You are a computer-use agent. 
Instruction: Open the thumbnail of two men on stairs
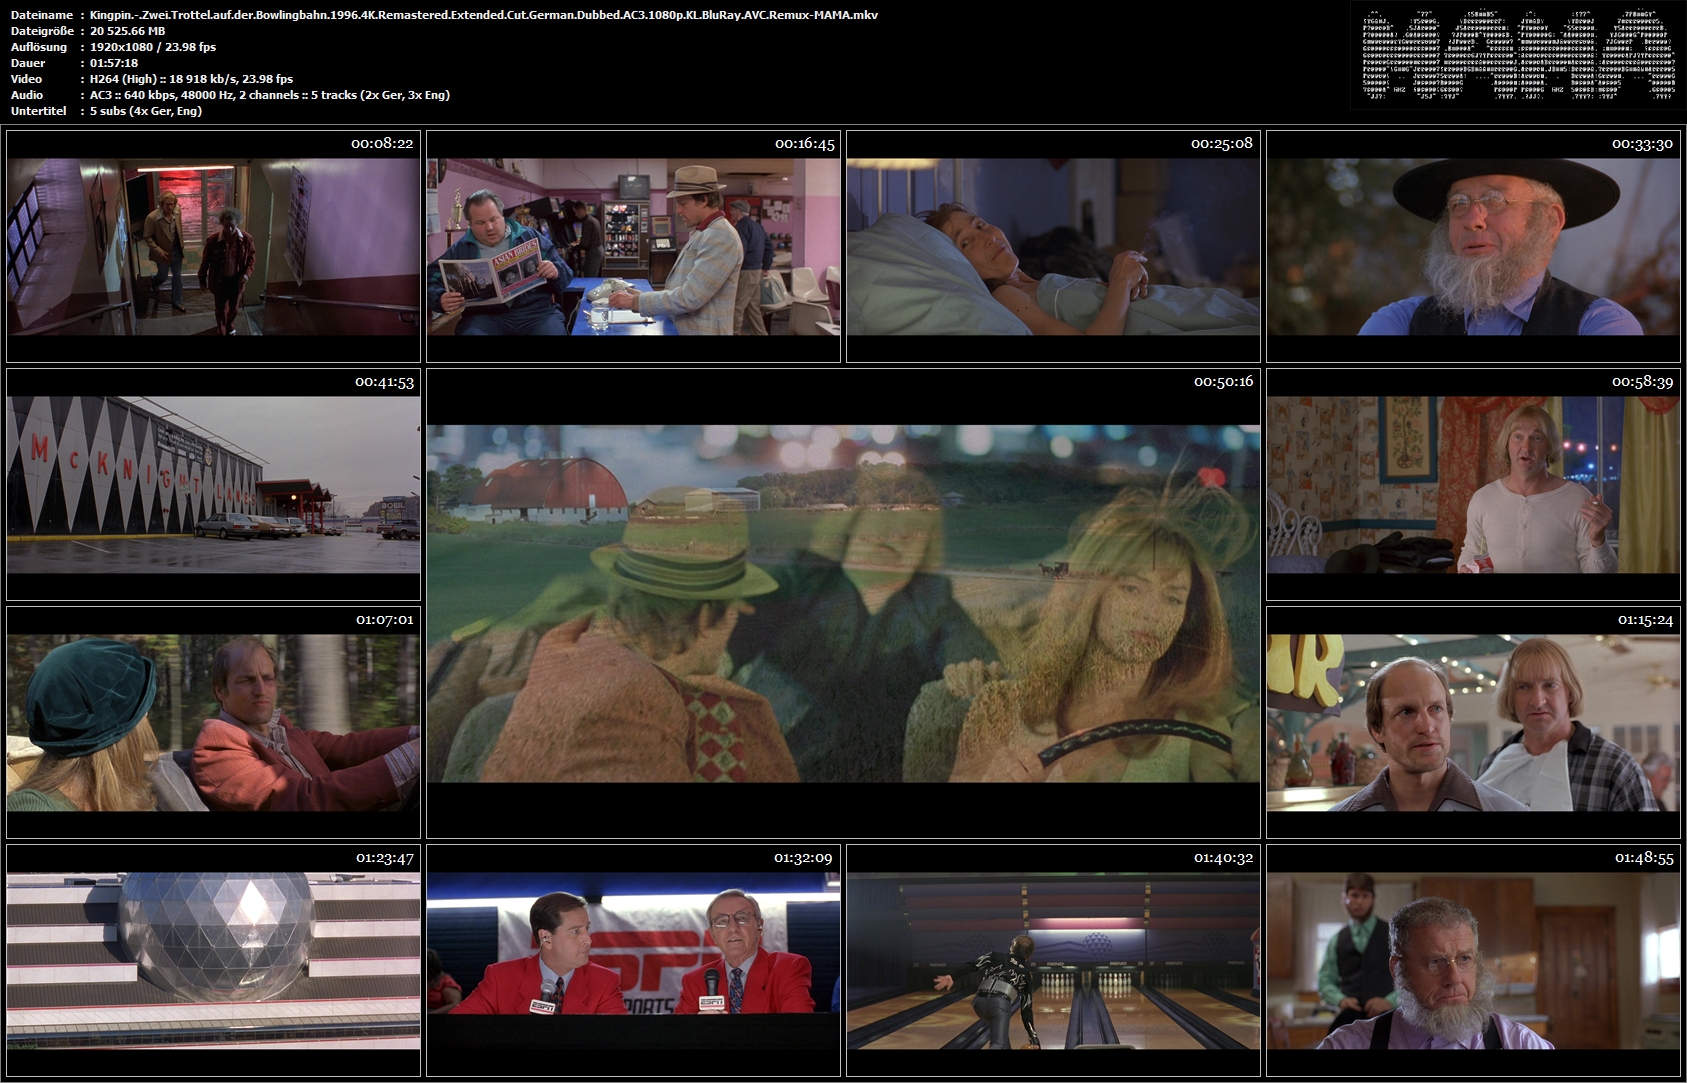pyautogui.click(x=213, y=246)
